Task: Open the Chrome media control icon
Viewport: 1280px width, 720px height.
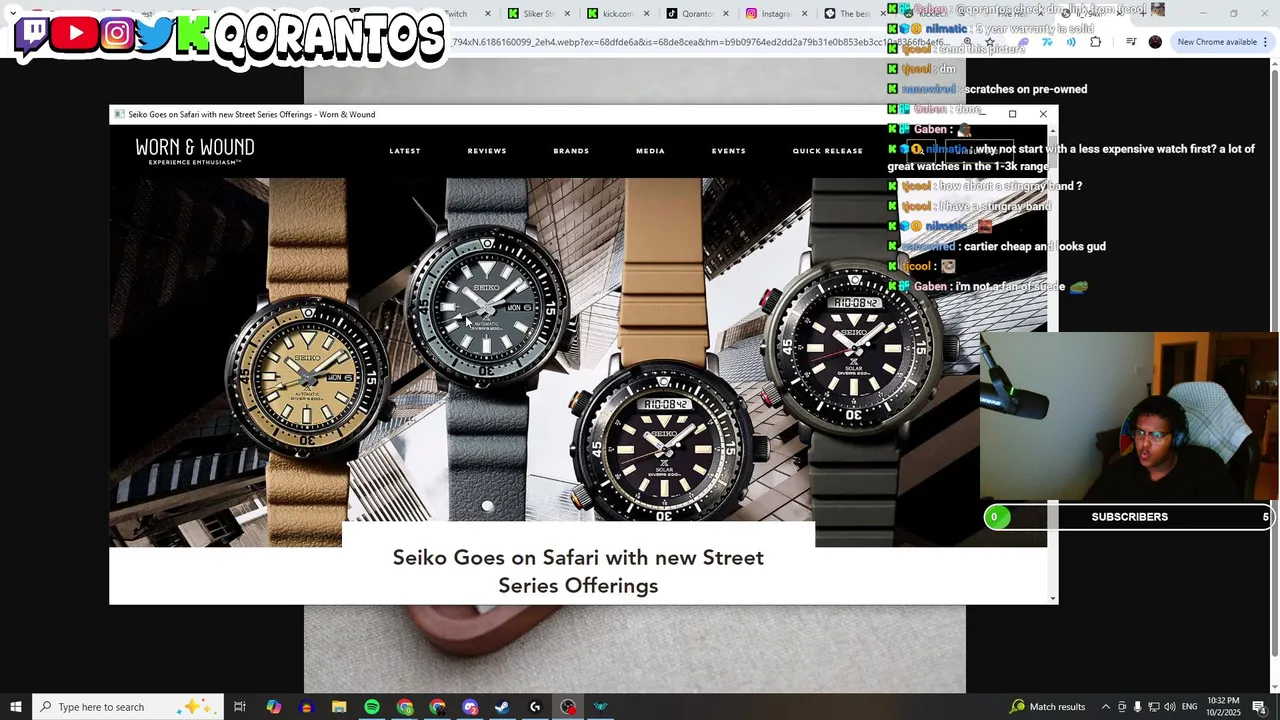Action: coord(1131,42)
